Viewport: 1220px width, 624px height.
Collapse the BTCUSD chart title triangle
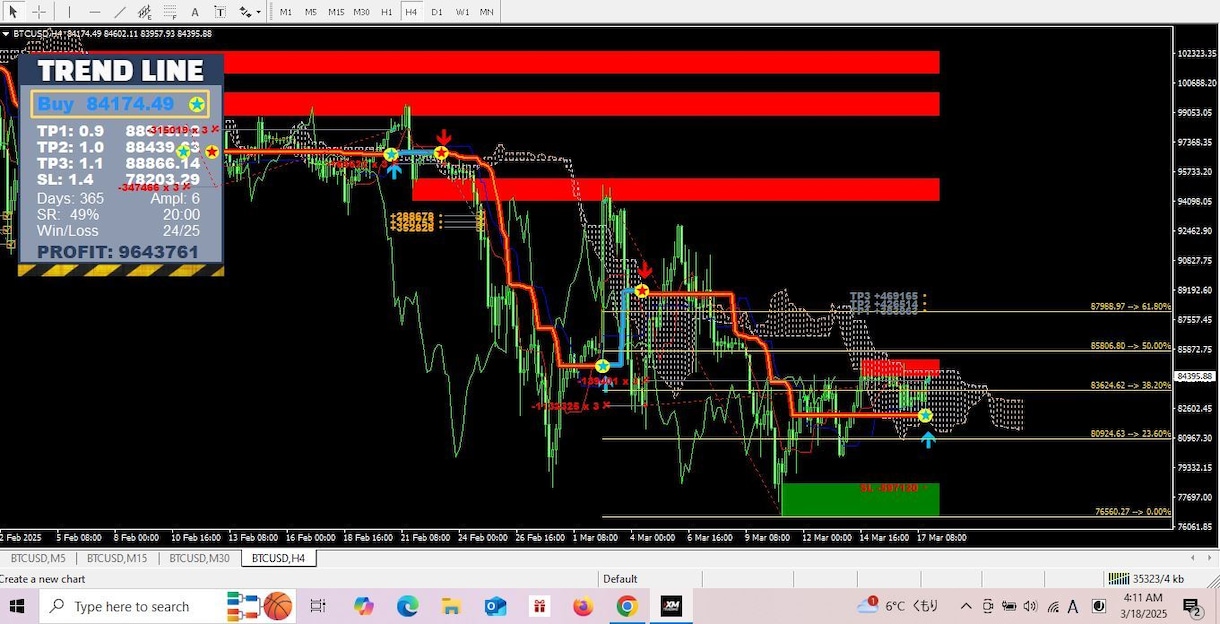[x=6, y=34]
